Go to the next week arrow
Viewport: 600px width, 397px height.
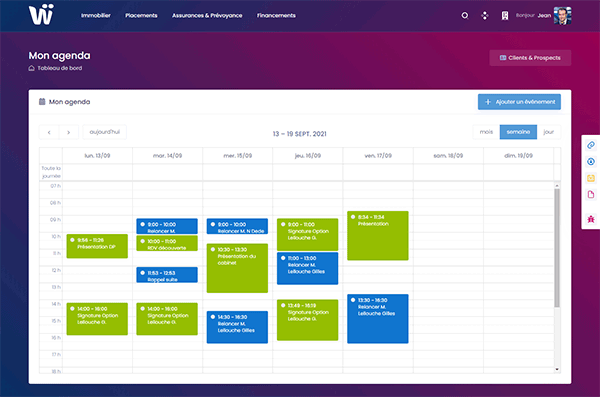69,132
